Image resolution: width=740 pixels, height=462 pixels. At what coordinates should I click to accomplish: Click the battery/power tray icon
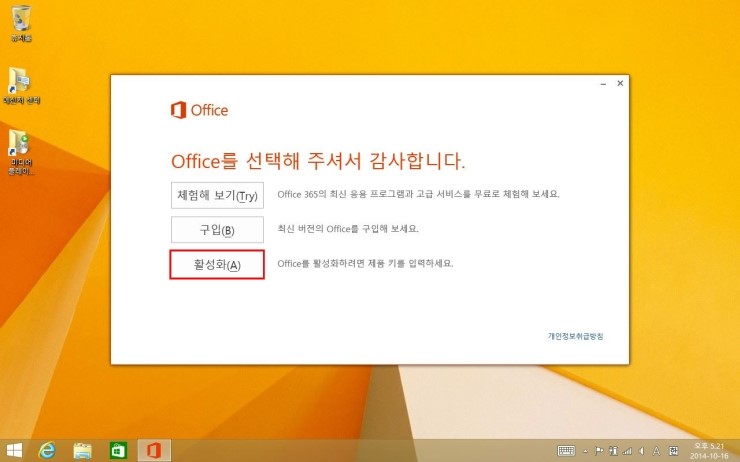pyautogui.click(x=613, y=451)
